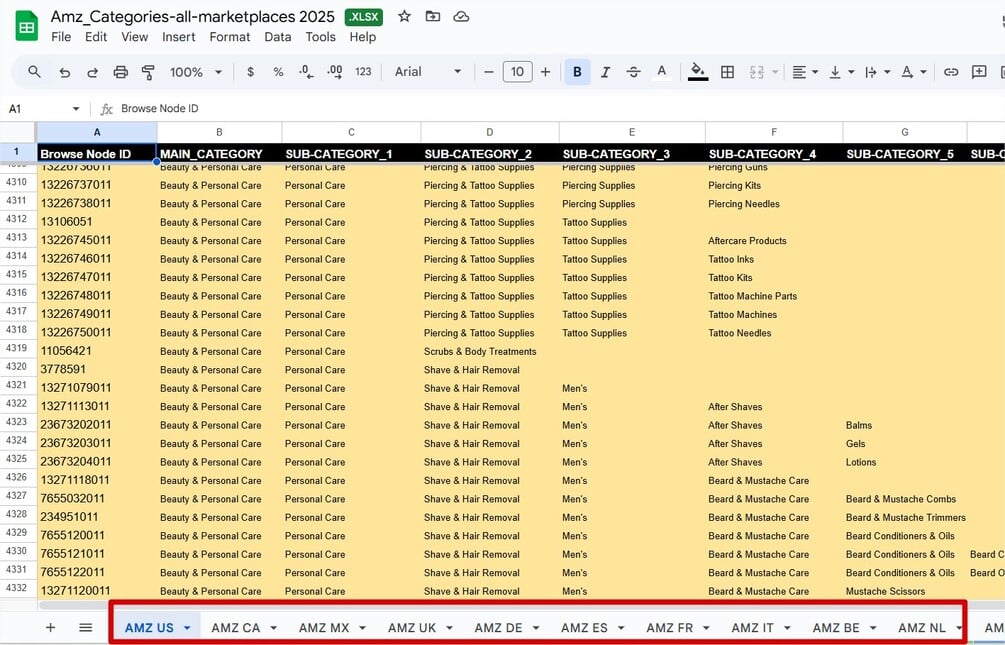The width and height of the screenshot is (1005, 645).
Task: Toggle strikethrough formatting
Action: click(x=633, y=71)
